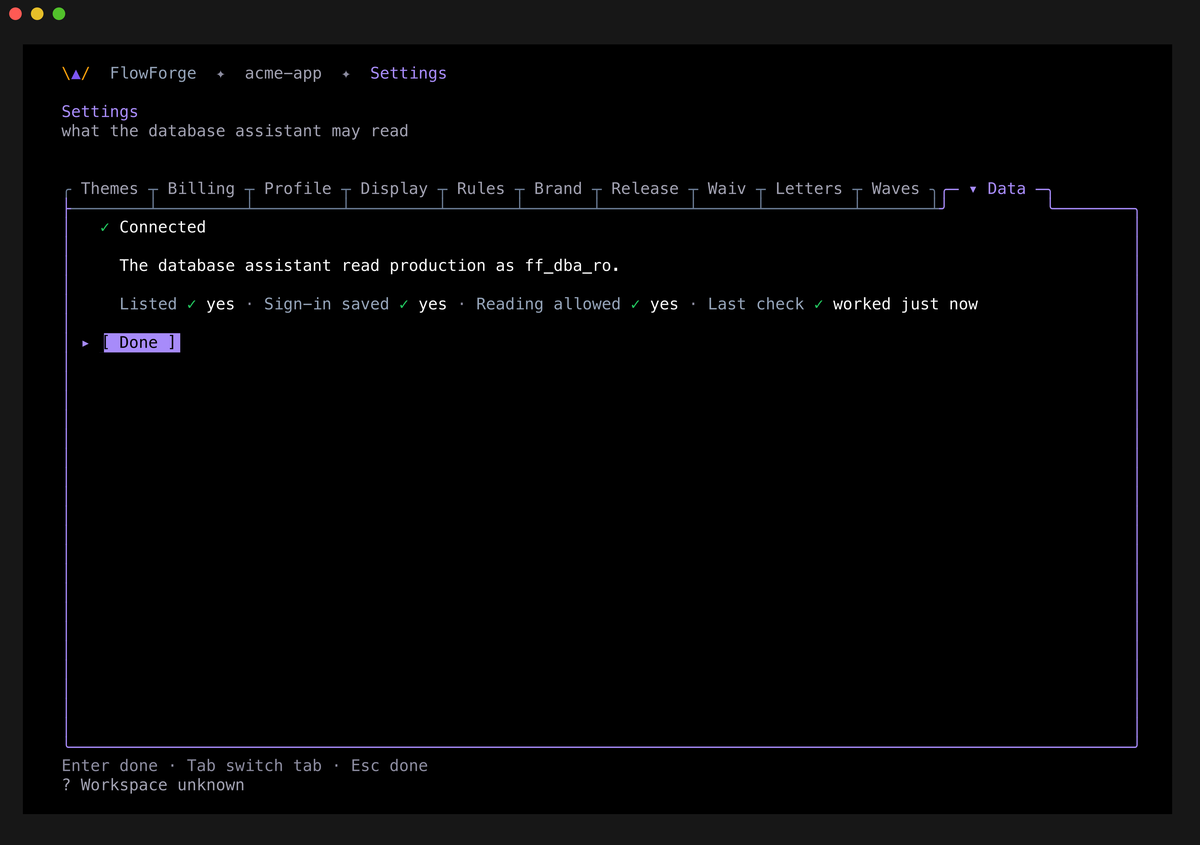This screenshot has height=845, width=1200.
Task: Minimize window with yellow button
Action: [x=37, y=14]
